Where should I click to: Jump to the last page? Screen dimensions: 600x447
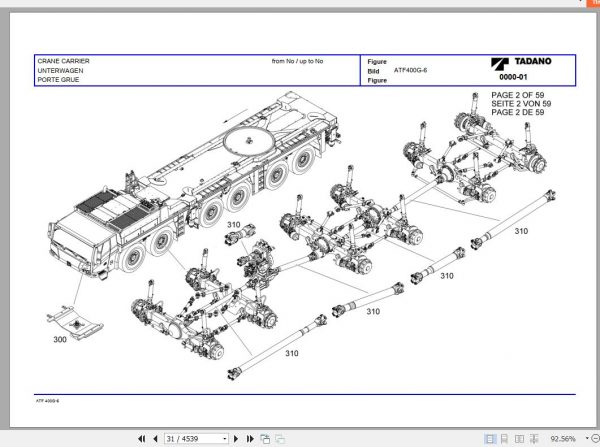point(250,439)
